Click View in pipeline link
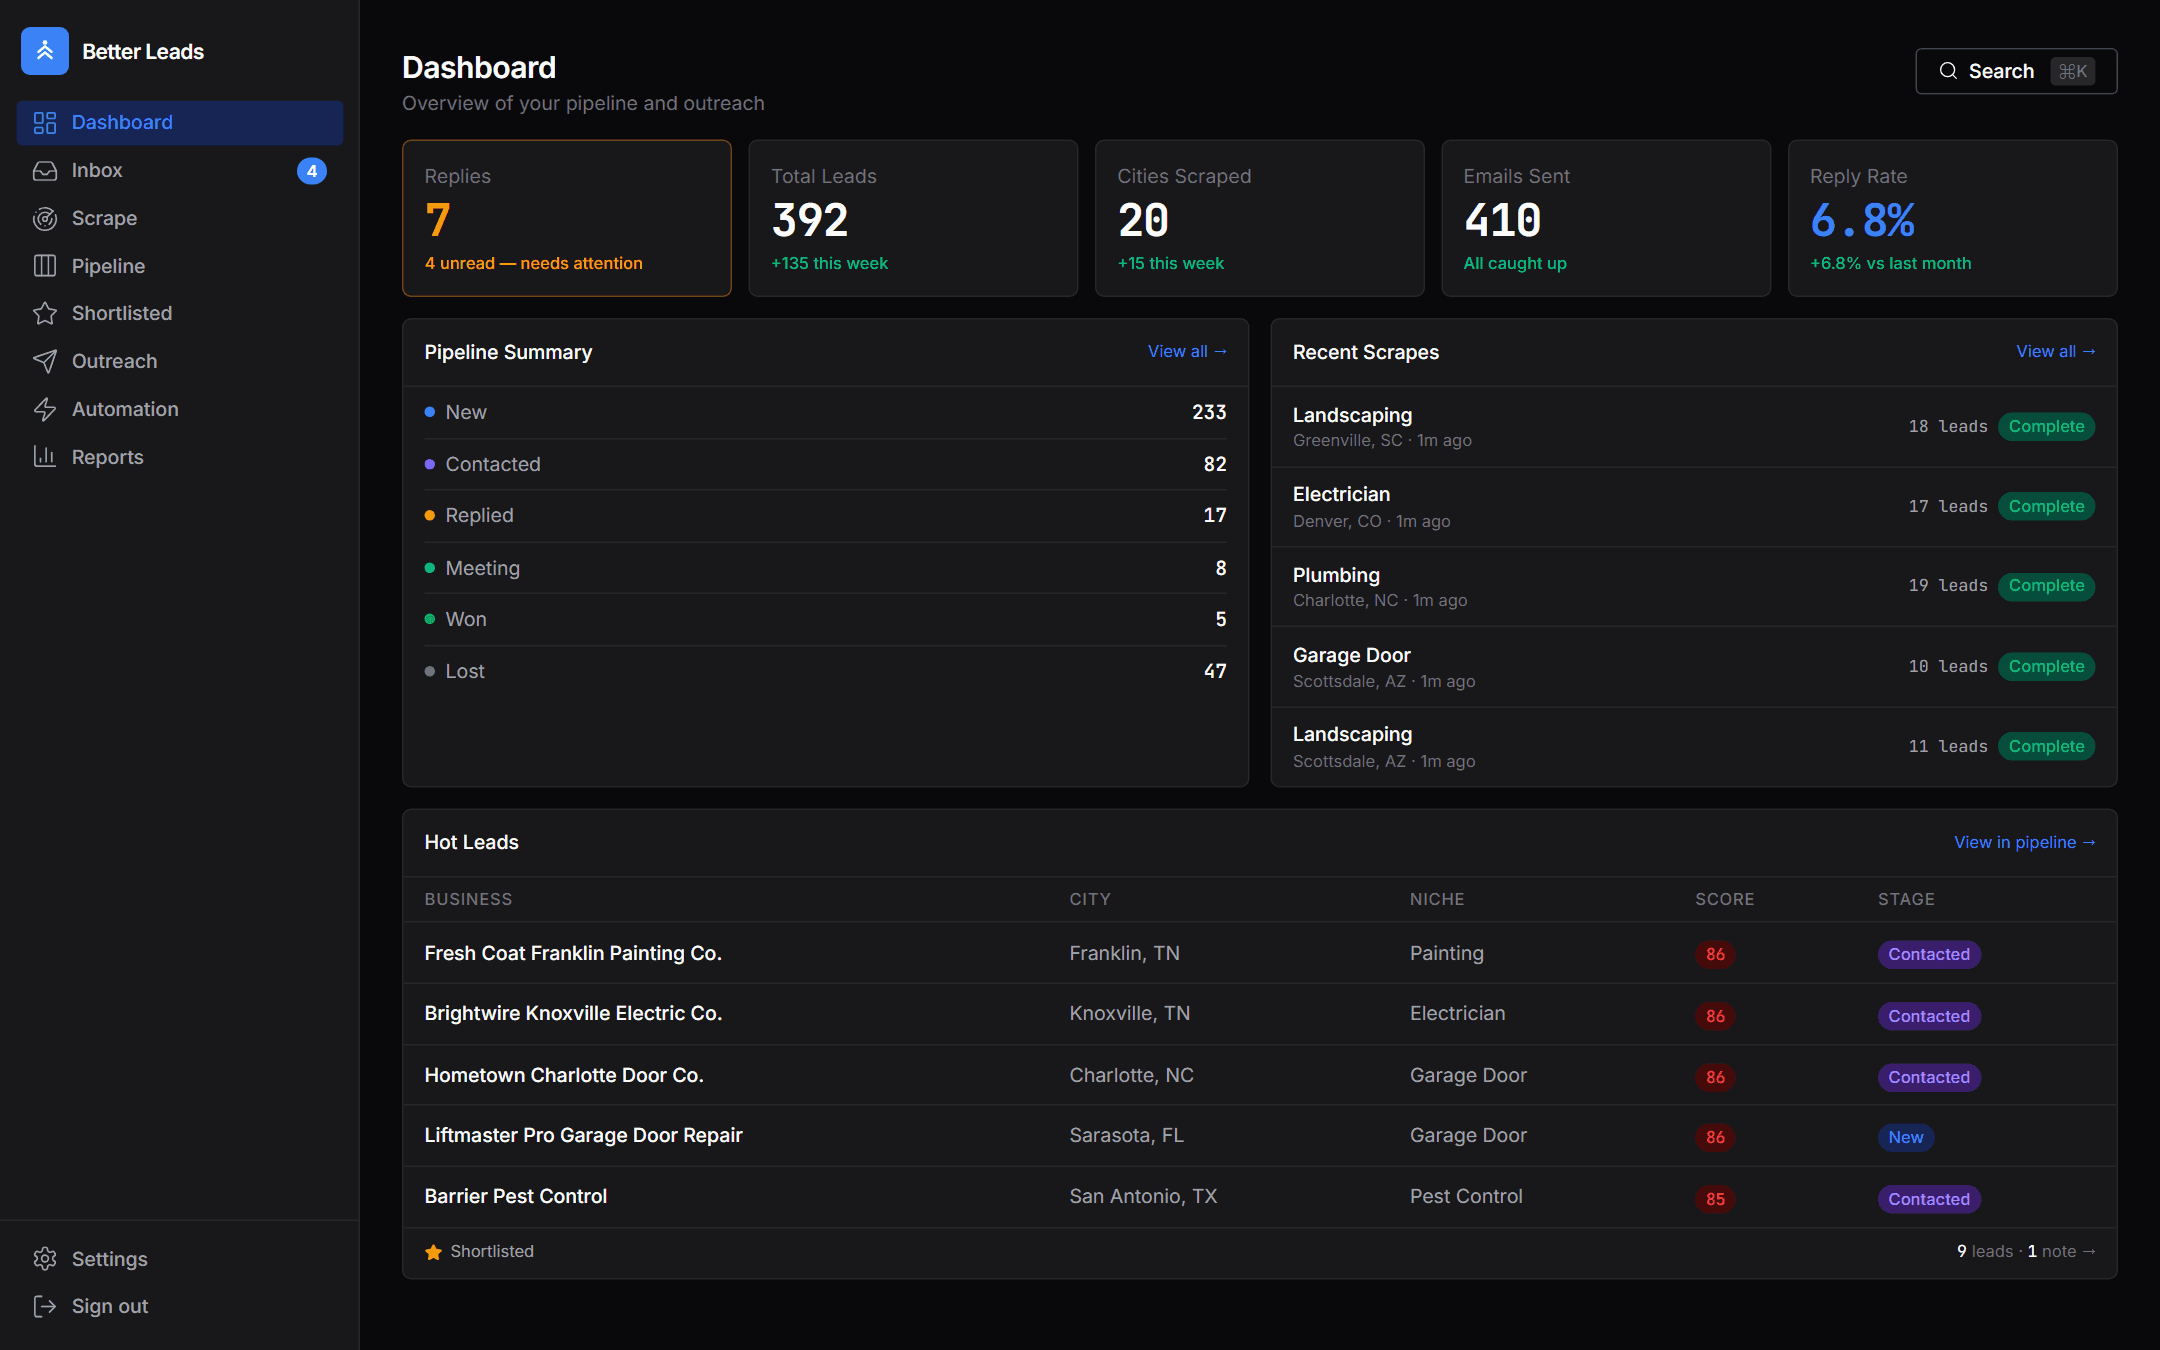 point(2024,842)
